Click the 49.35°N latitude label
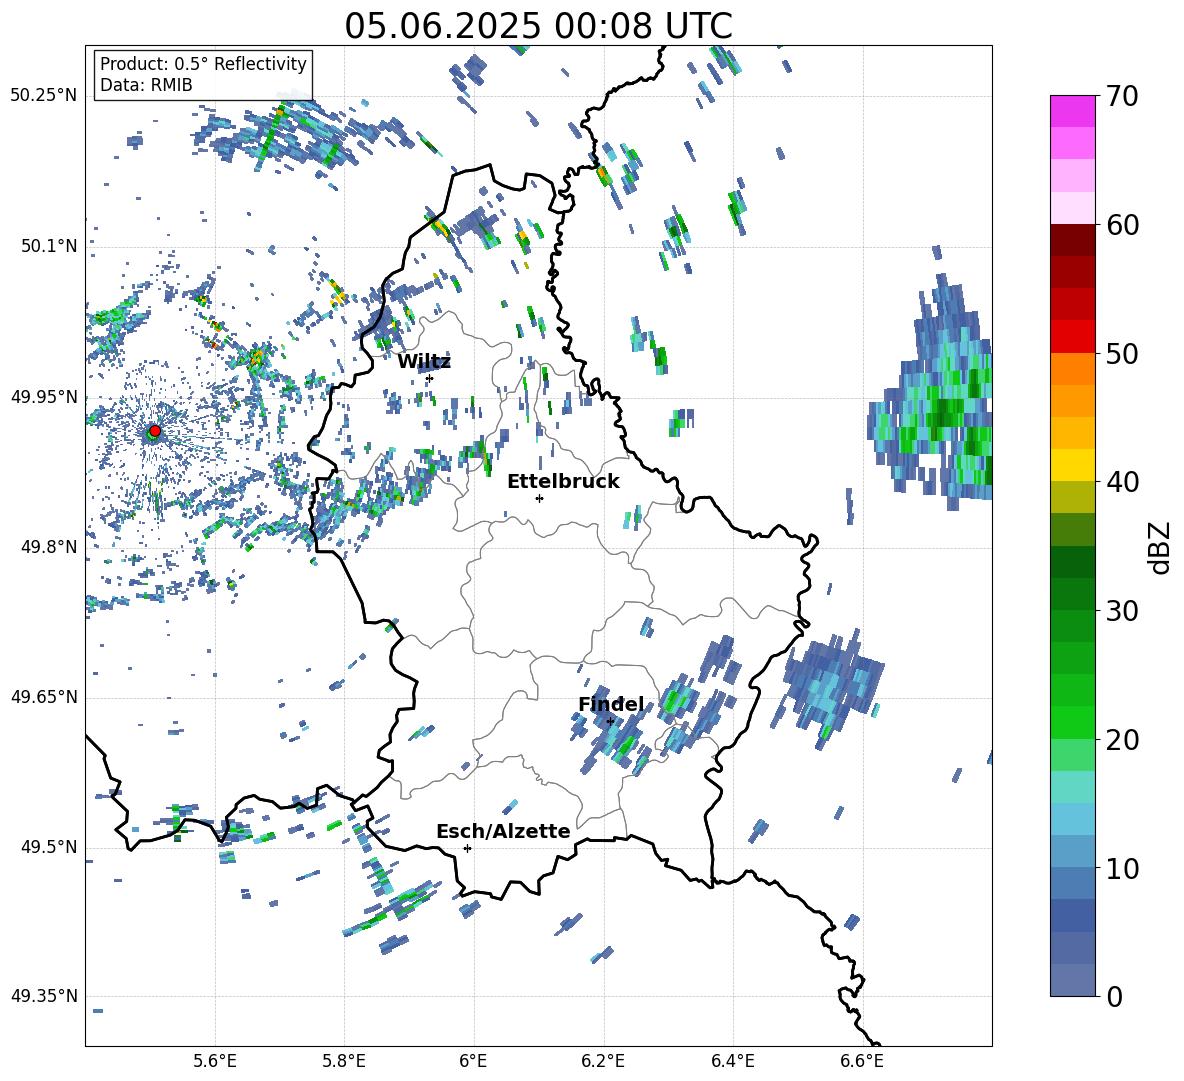The image size is (1184, 1081). pyautogui.click(x=44, y=996)
